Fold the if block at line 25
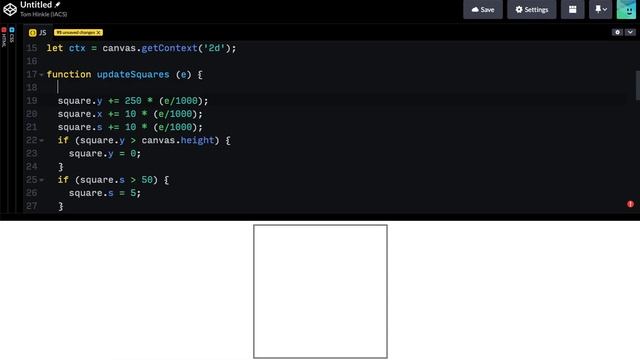 pyautogui.click(x=41, y=180)
